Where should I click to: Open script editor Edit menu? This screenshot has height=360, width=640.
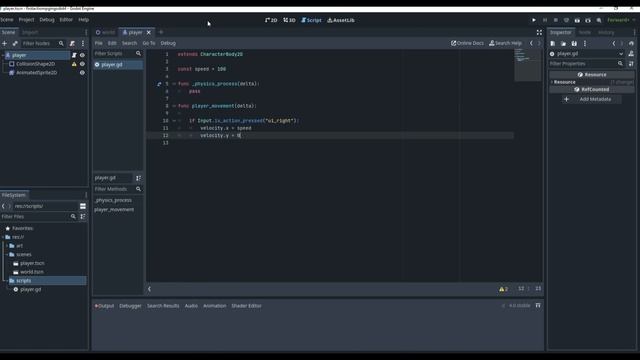(x=112, y=43)
